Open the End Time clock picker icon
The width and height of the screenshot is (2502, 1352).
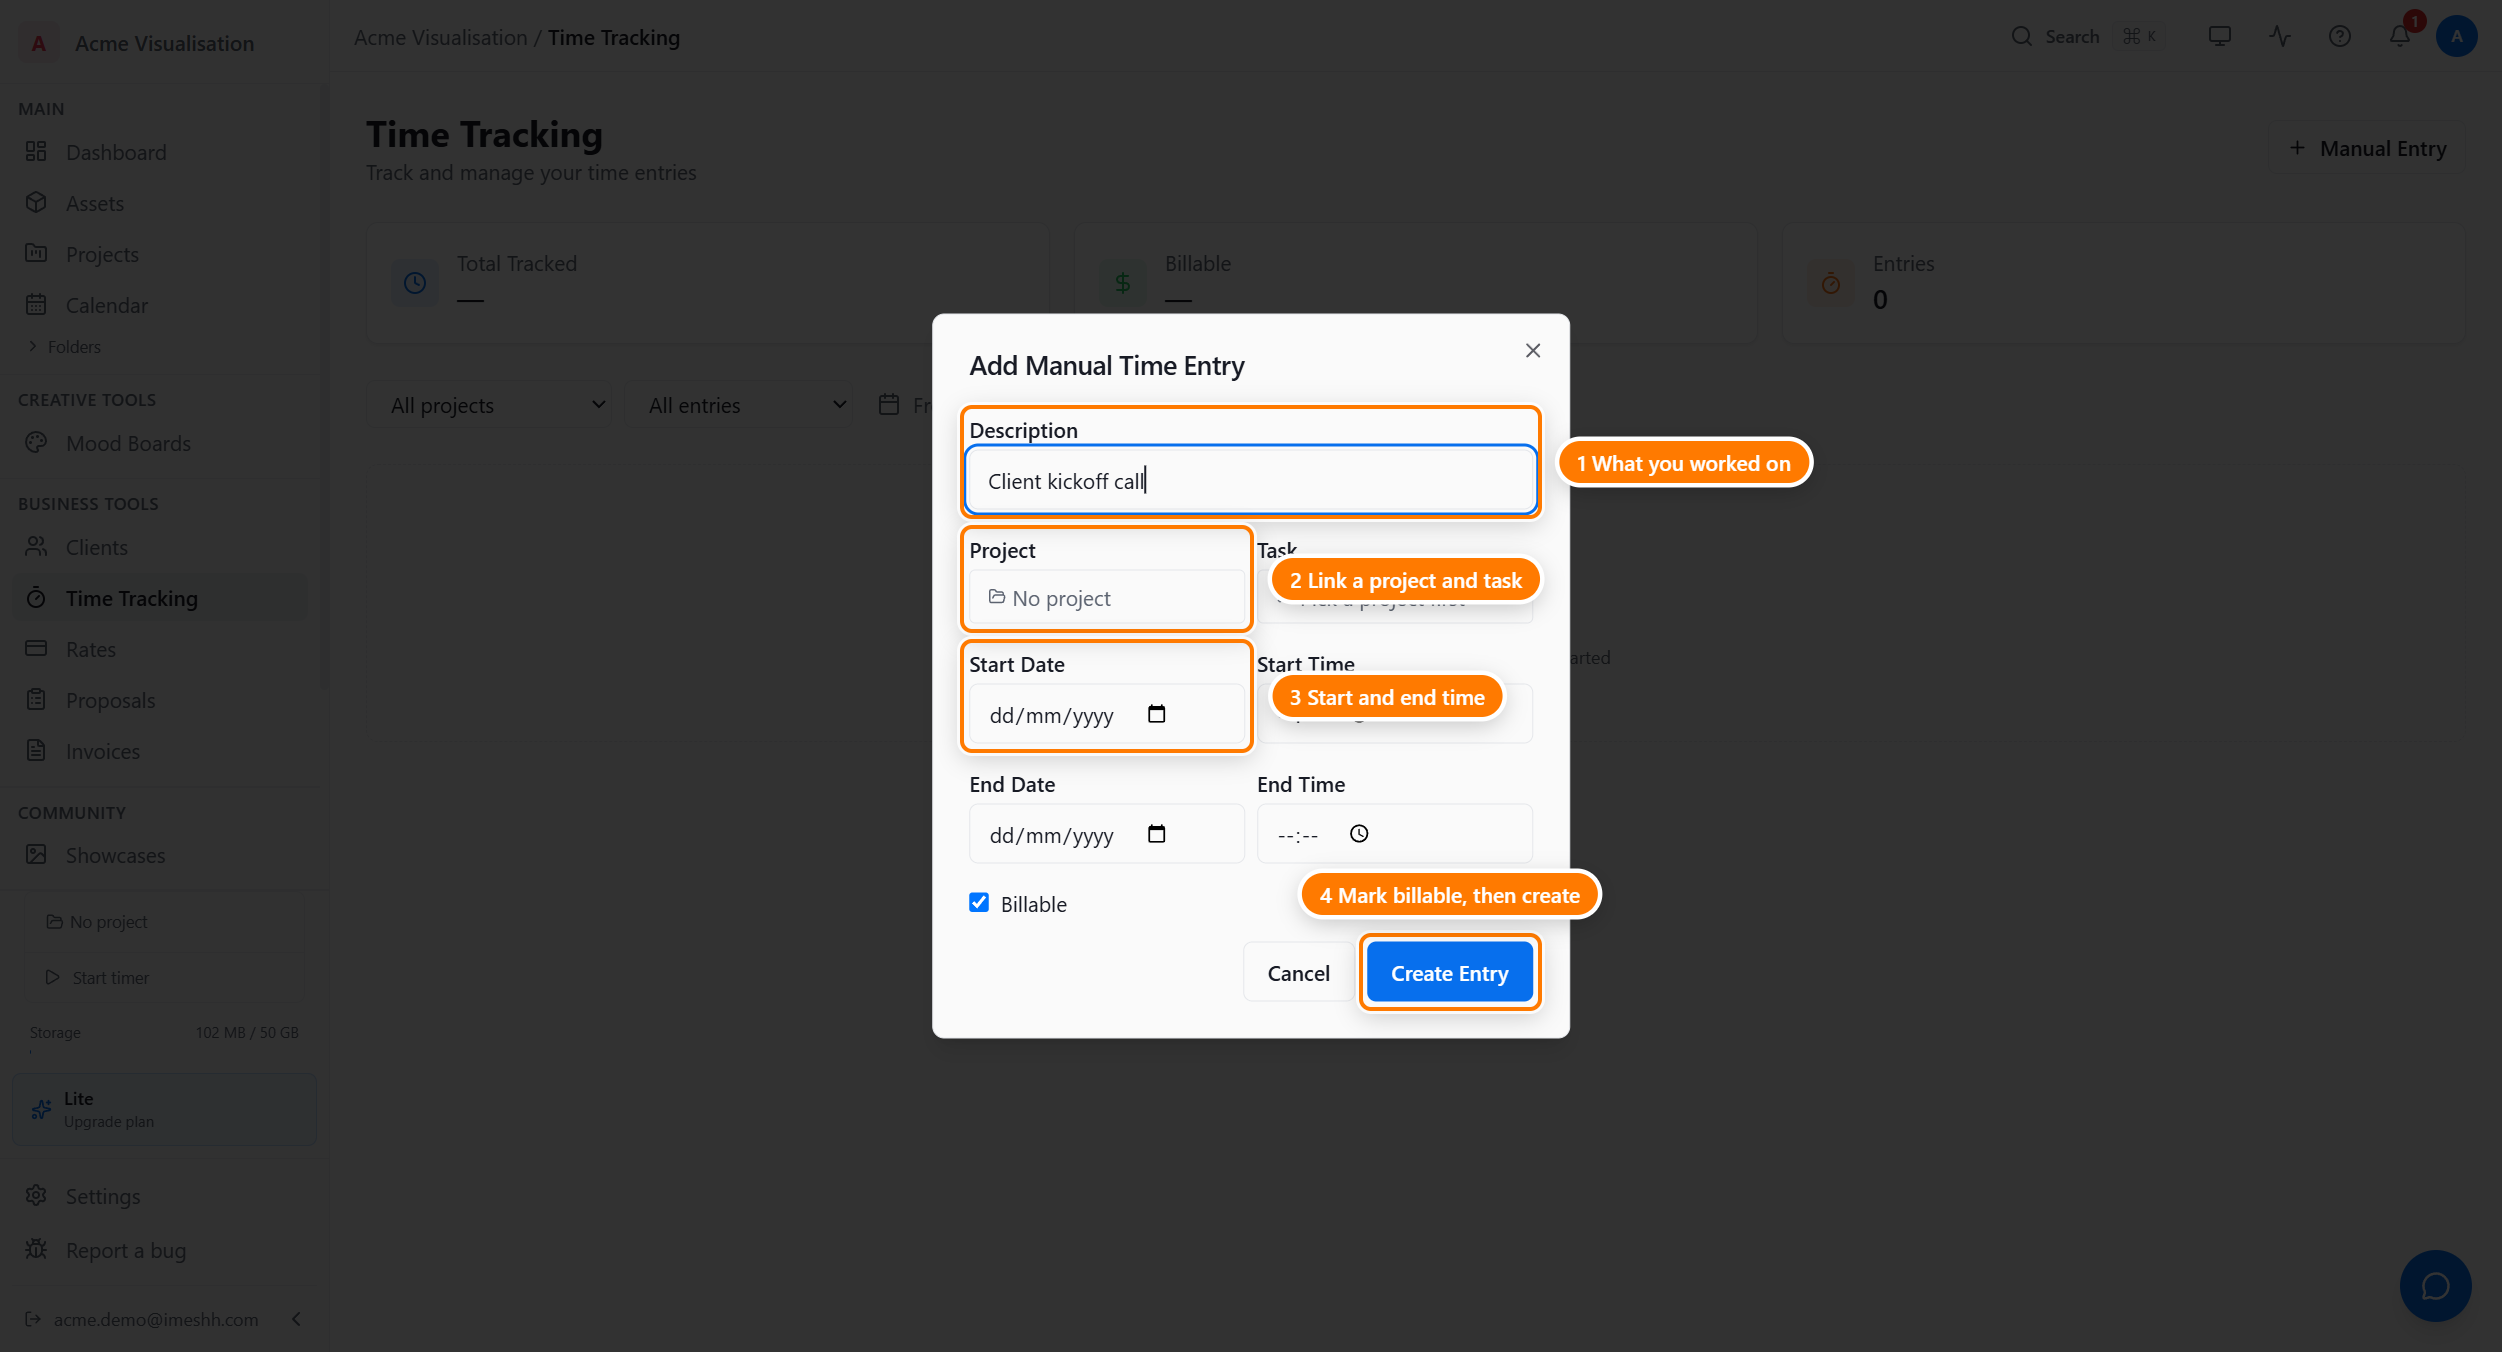(1358, 834)
